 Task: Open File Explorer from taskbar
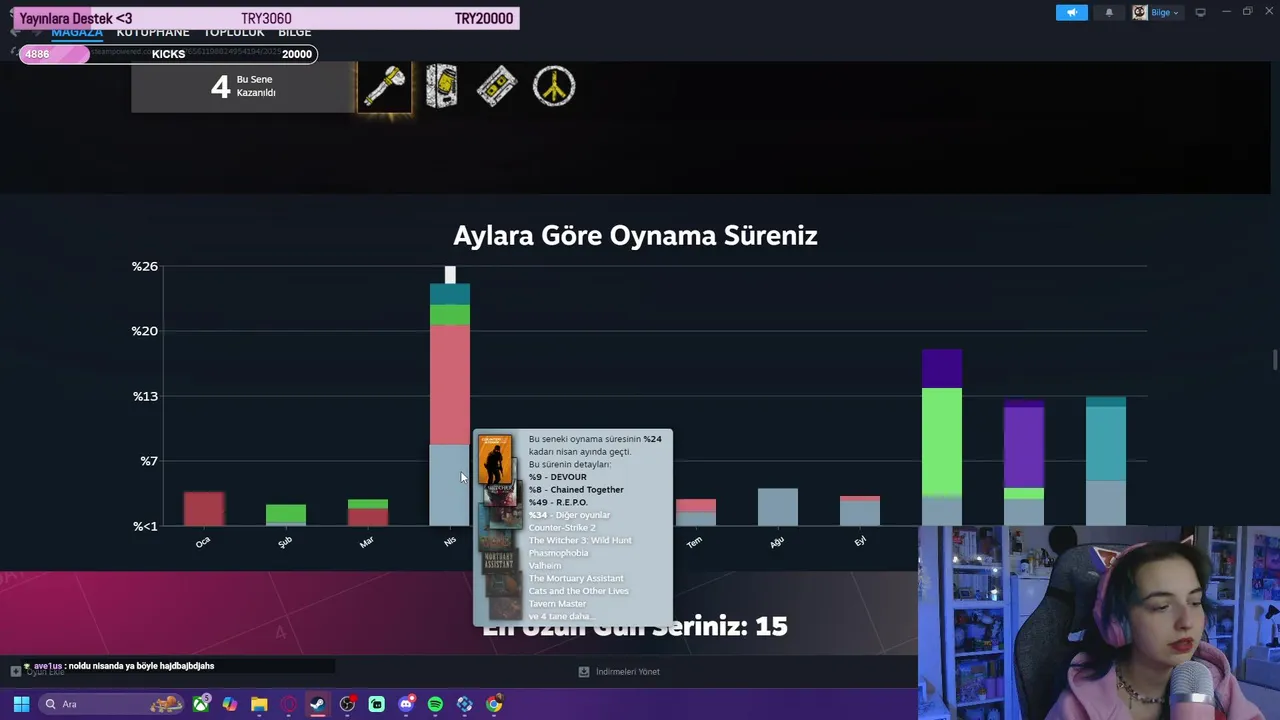(x=259, y=704)
